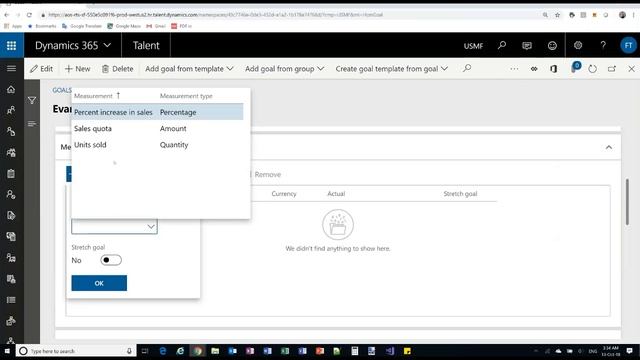640x360 pixels.
Task: Open the Windows Start button
Action: coord(7,351)
